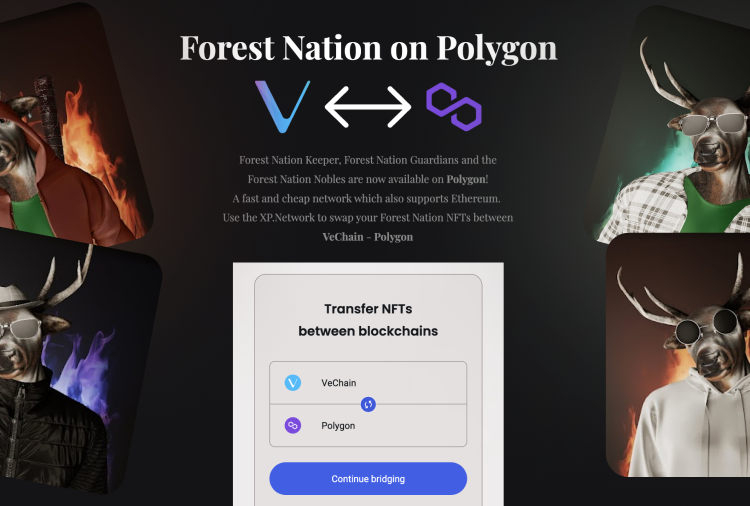Click the large purple Polygon logo
The width and height of the screenshot is (750, 506).
point(453,107)
